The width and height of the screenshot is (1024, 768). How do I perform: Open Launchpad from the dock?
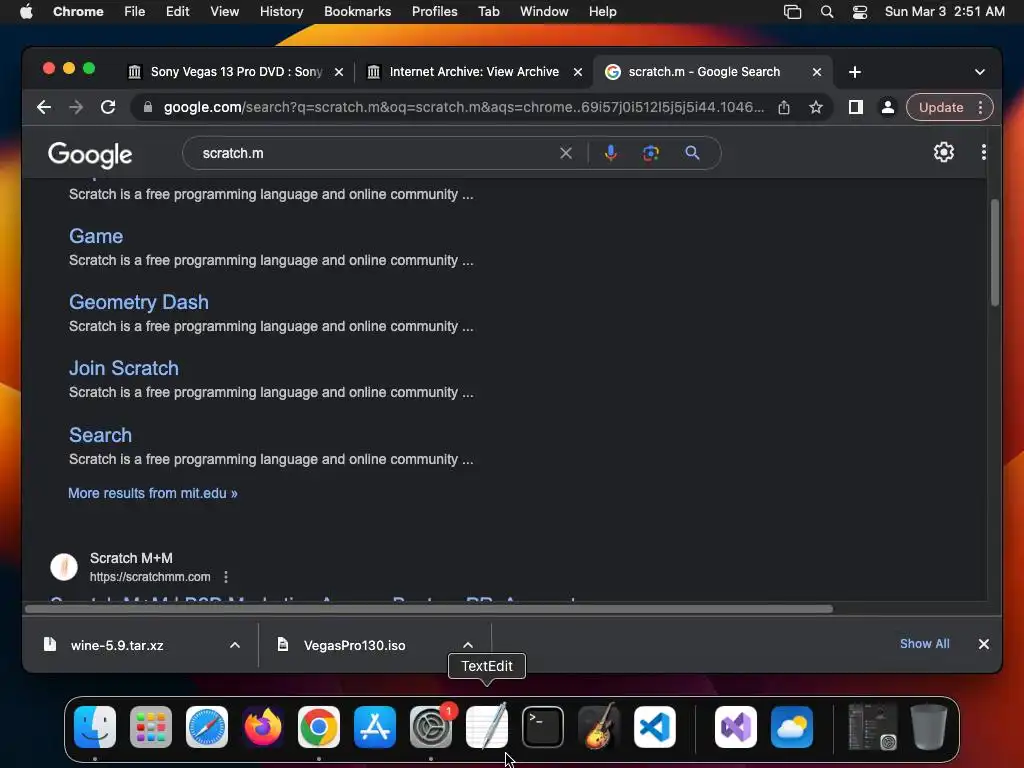[x=151, y=727]
